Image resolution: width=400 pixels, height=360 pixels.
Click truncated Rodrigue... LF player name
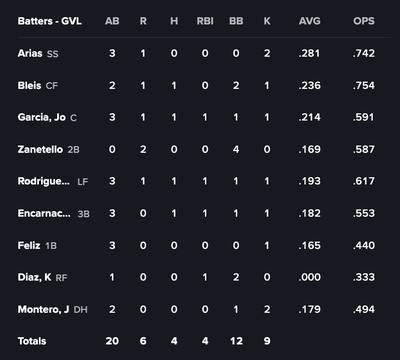[44, 181]
